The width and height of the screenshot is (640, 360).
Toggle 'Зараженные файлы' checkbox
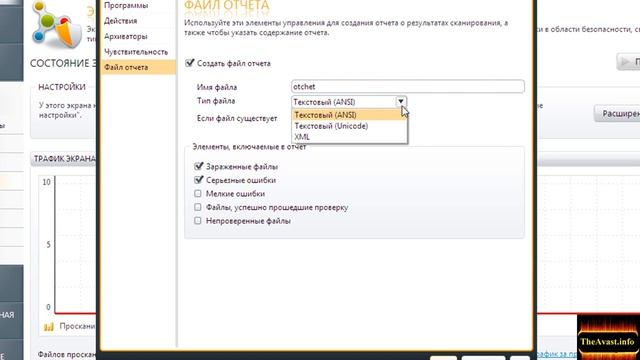tap(198, 167)
